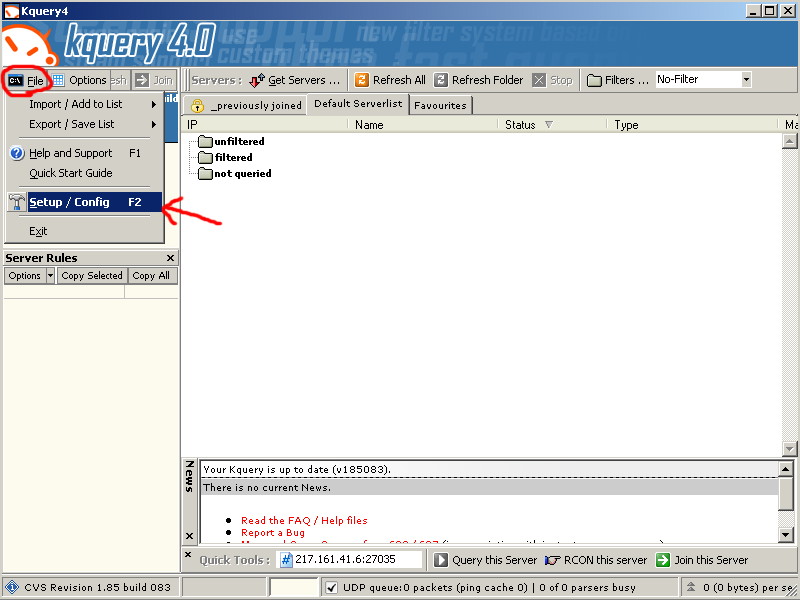This screenshot has height=600, width=800.
Task: Click the news panel scrollbar thumb
Action: tap(786, 493)
